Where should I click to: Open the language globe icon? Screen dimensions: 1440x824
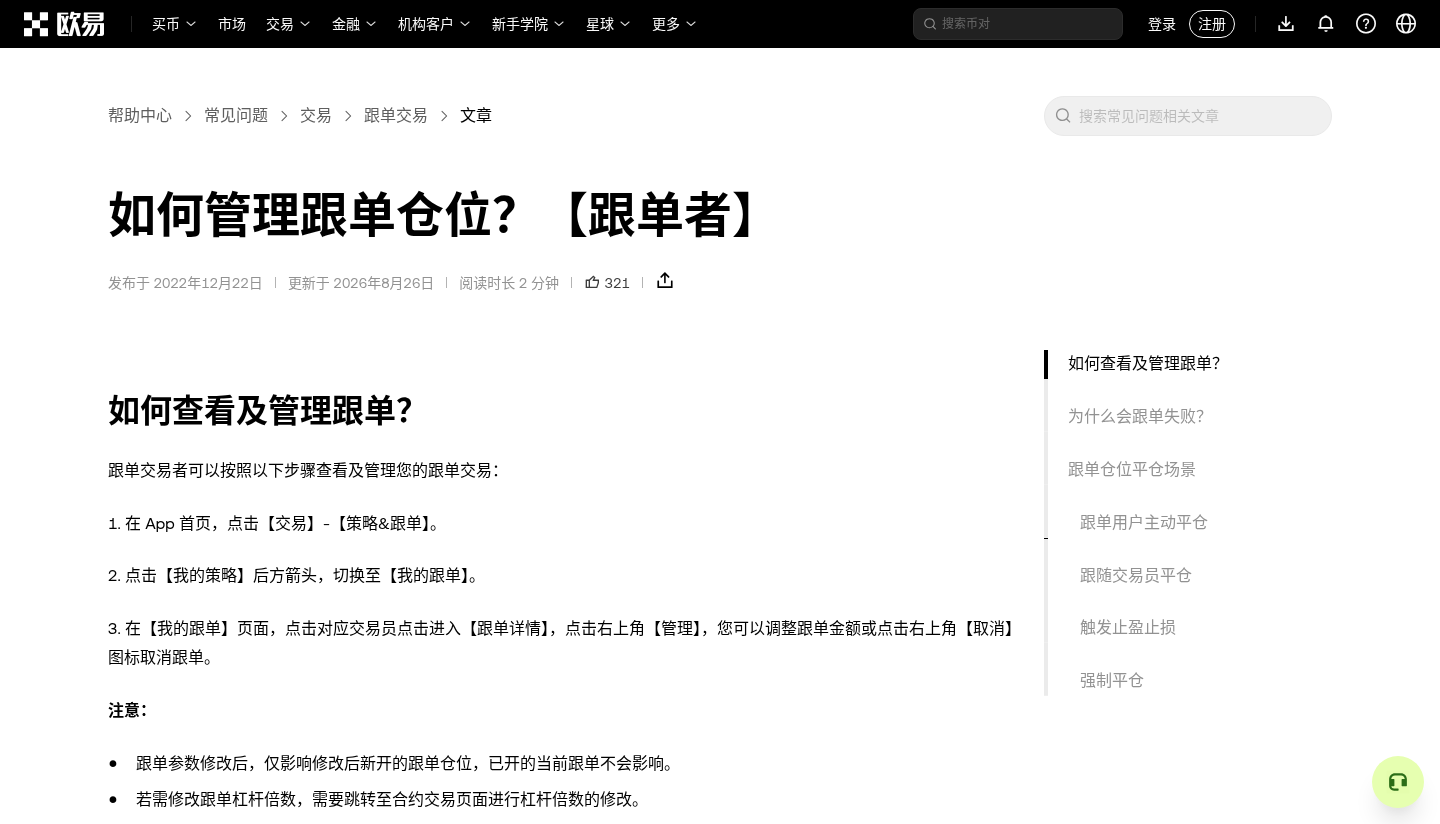[x=1406, y=24]
